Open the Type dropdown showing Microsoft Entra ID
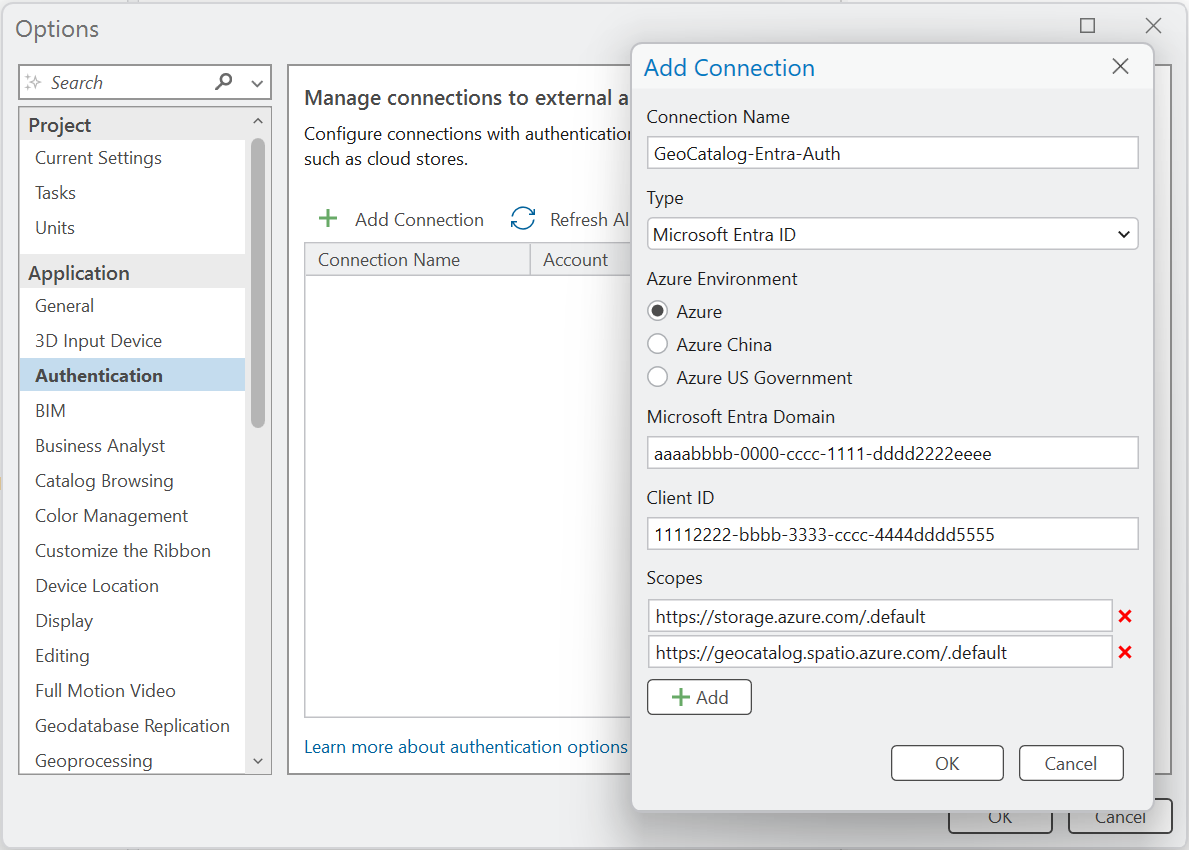Screen dimensions: 1189x850 892,234
